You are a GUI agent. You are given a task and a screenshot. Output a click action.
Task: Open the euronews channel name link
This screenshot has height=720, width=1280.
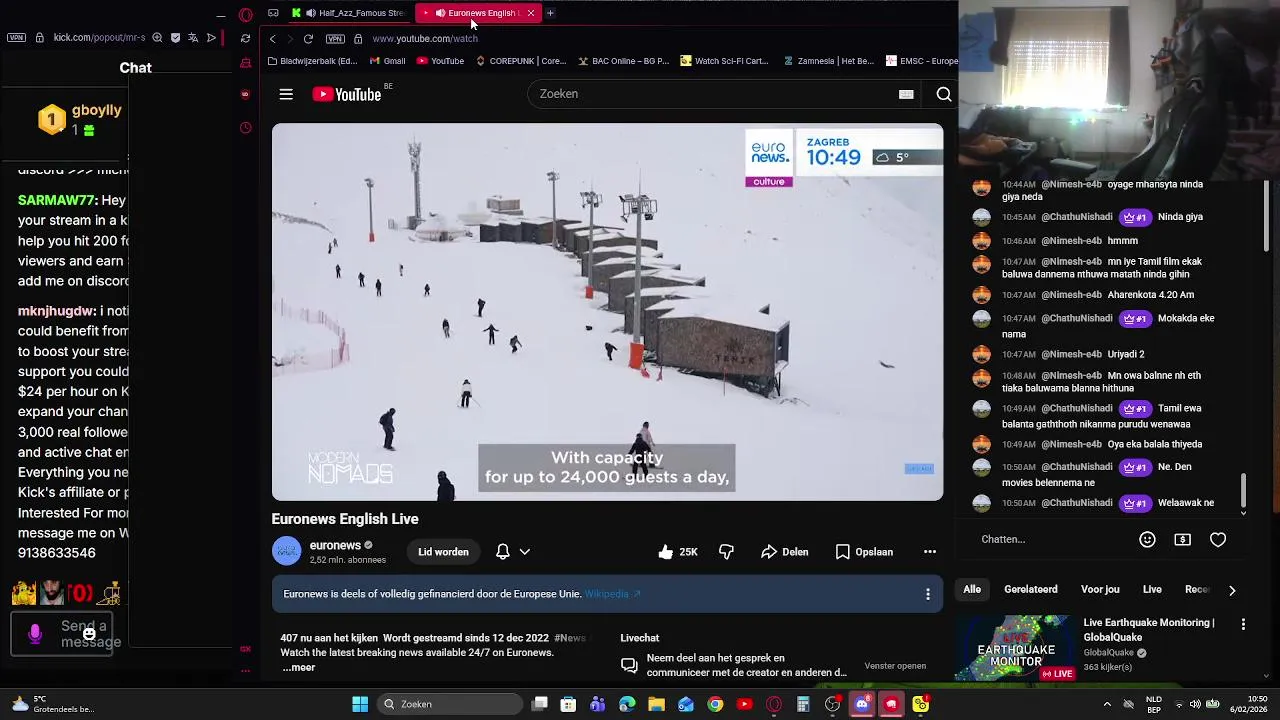click(x=335, y=545)
